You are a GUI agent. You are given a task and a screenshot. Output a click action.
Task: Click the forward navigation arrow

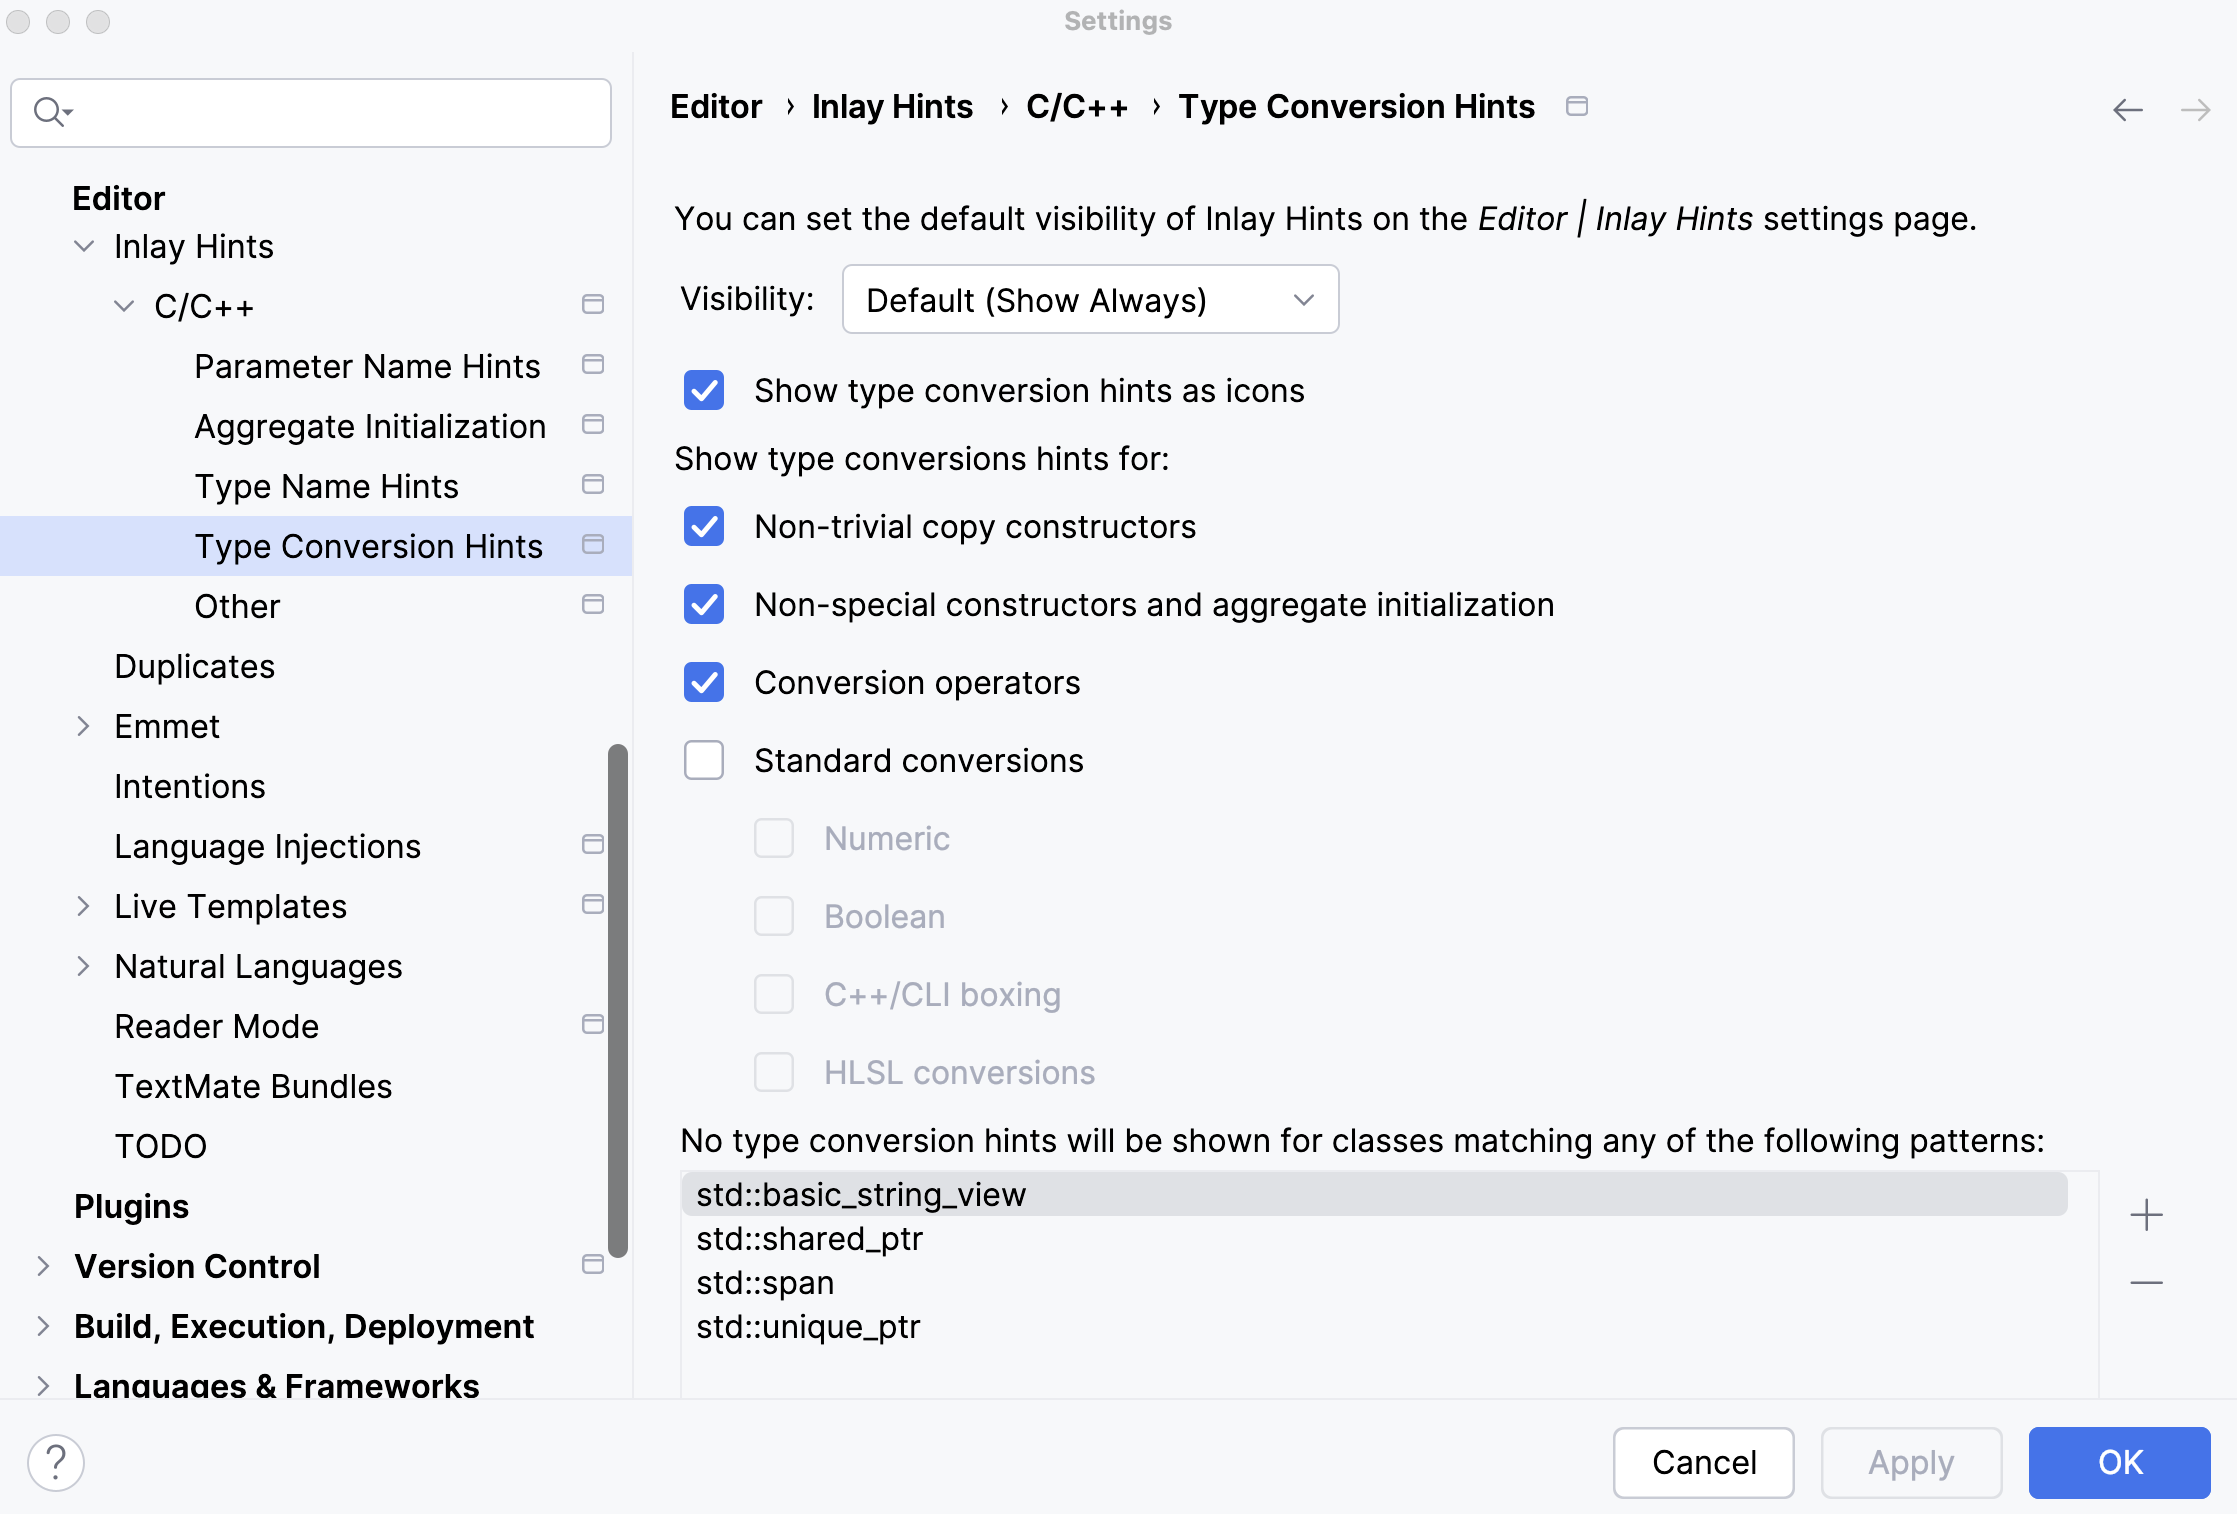coord(2196,110)
